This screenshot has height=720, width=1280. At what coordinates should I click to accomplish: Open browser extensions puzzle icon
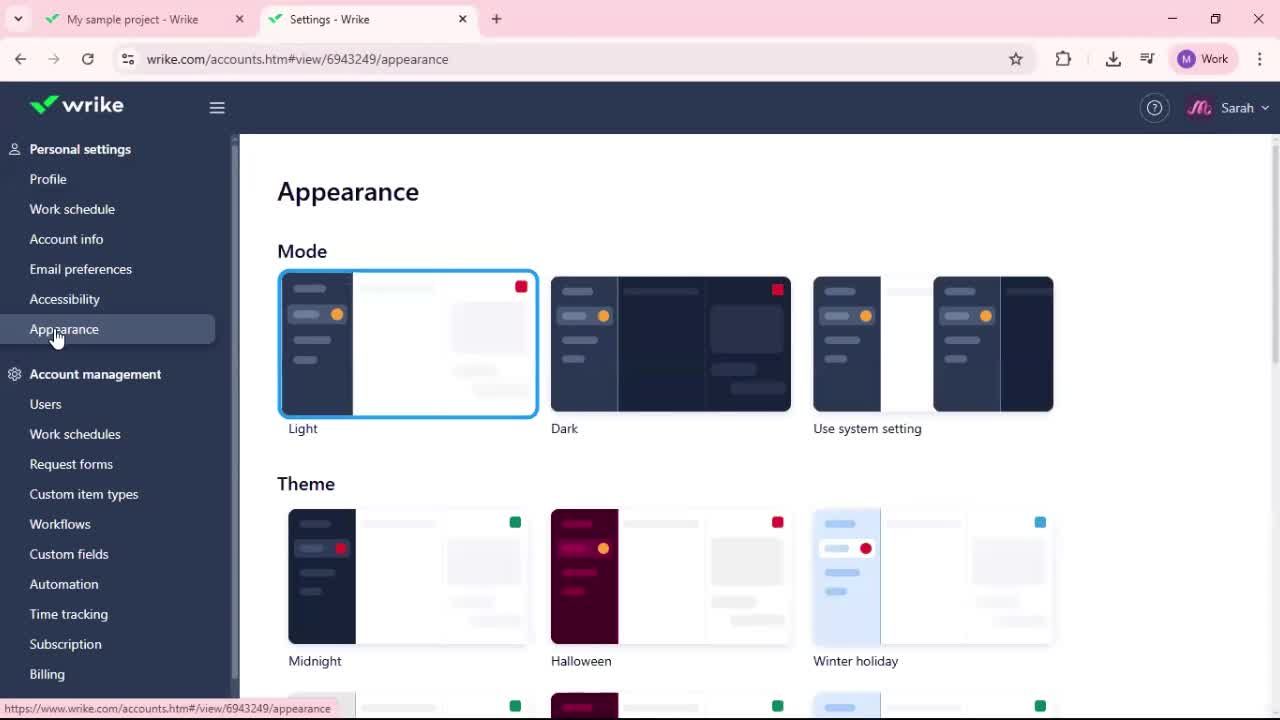(1063, 59)
